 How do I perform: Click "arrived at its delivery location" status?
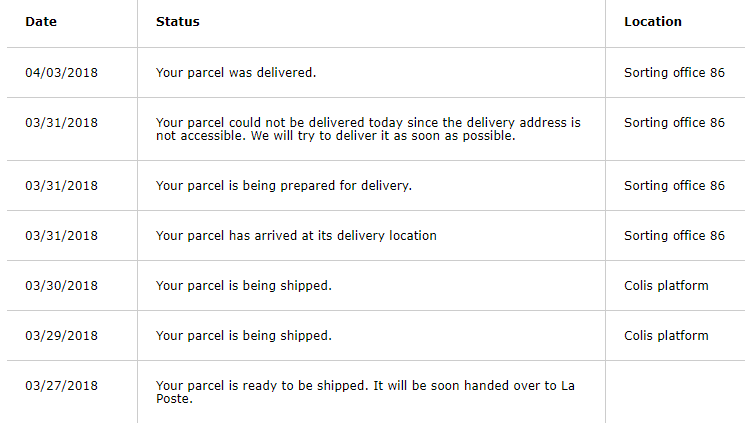click(x=296, y=236)
